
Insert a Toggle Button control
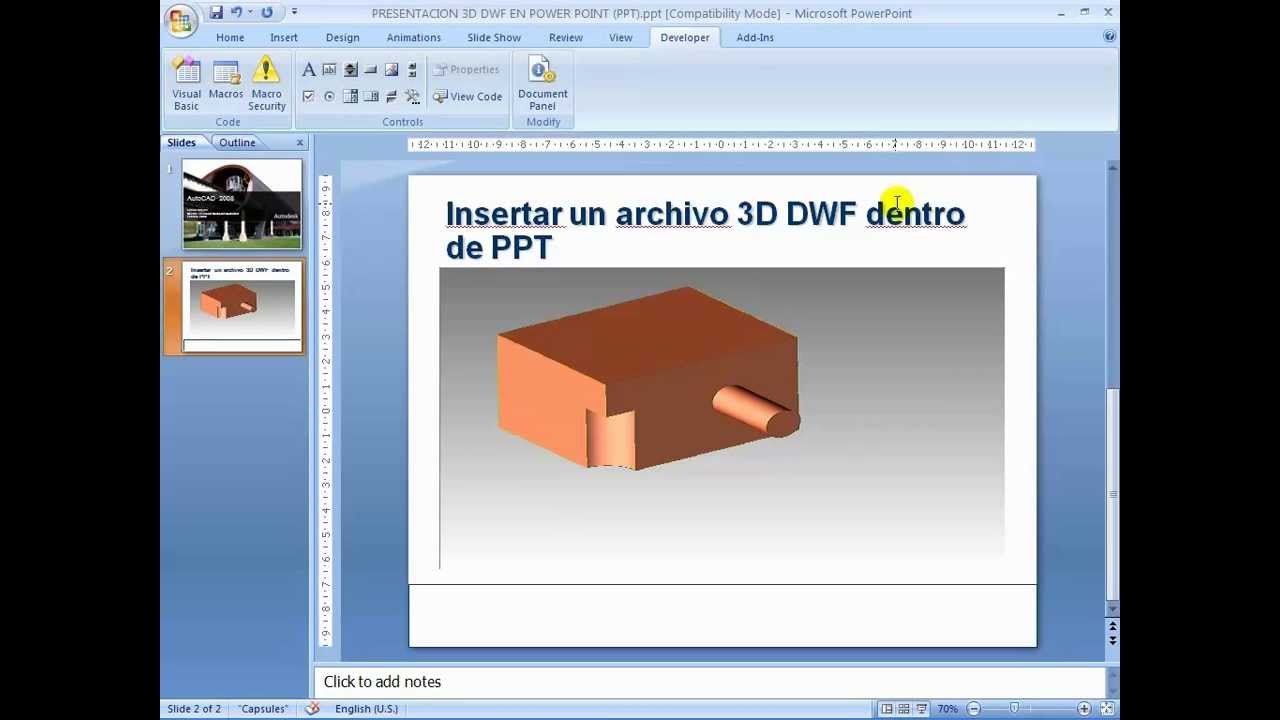click(x=392, y=97)
